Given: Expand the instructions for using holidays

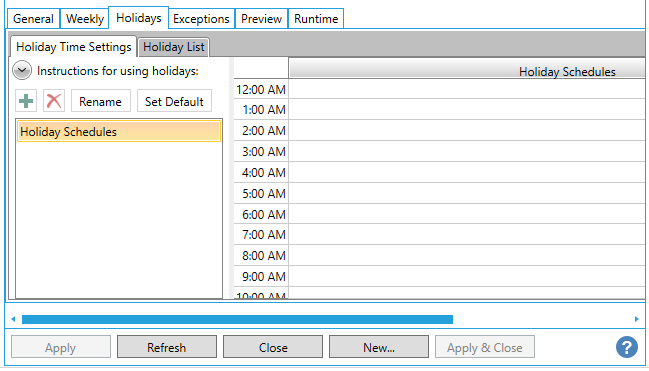Looking at the screenshot, I should coord(22,70).
